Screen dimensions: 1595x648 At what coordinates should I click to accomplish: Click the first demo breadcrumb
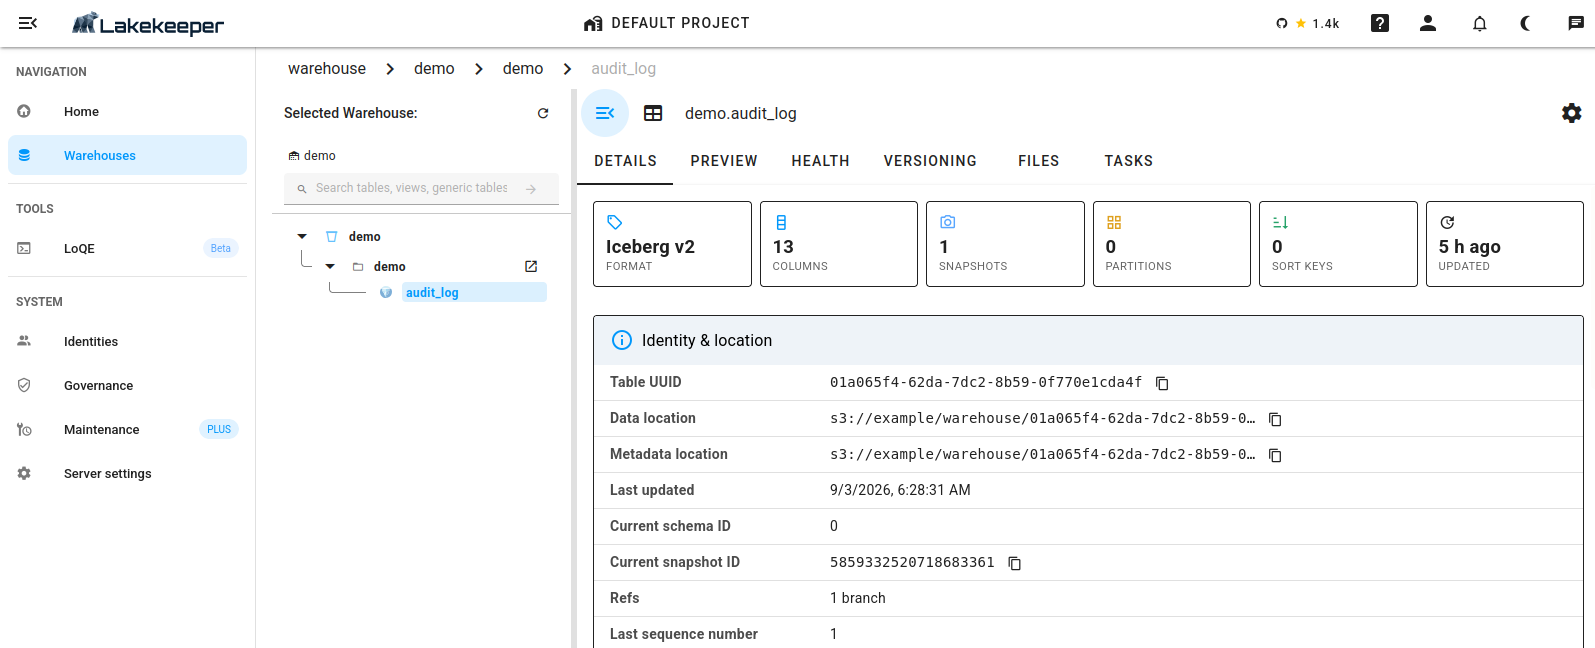pyautogui.click(x=434, y=68)
